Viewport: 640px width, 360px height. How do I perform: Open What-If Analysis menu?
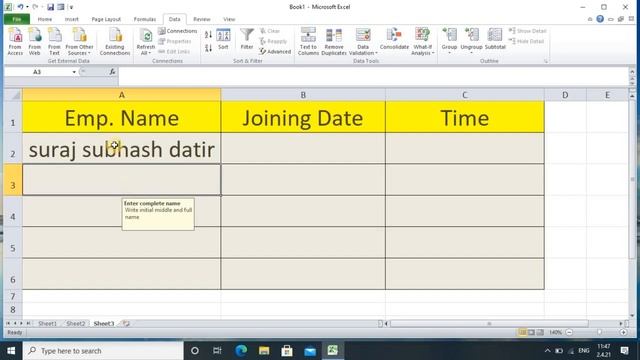click(x=422, y=41)
